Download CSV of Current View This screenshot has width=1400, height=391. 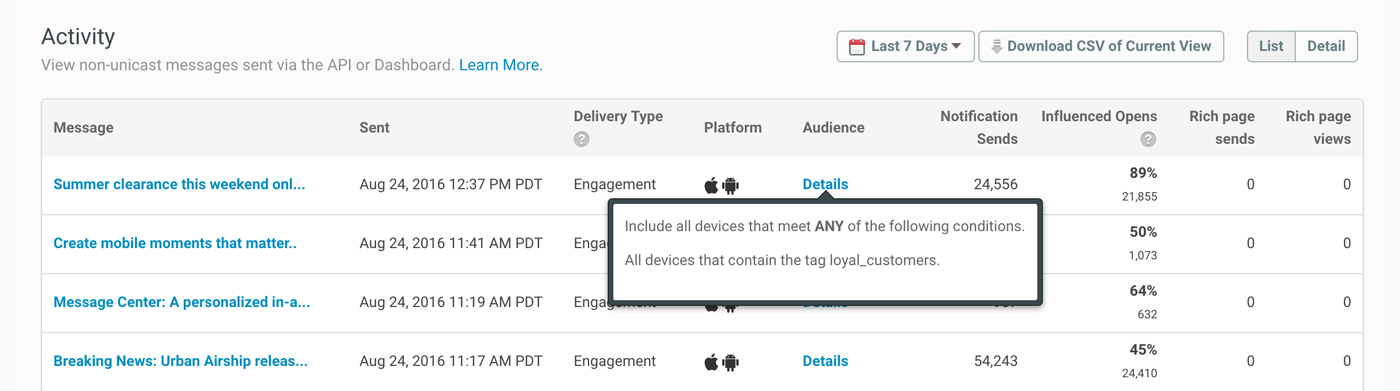(1101, 46)
